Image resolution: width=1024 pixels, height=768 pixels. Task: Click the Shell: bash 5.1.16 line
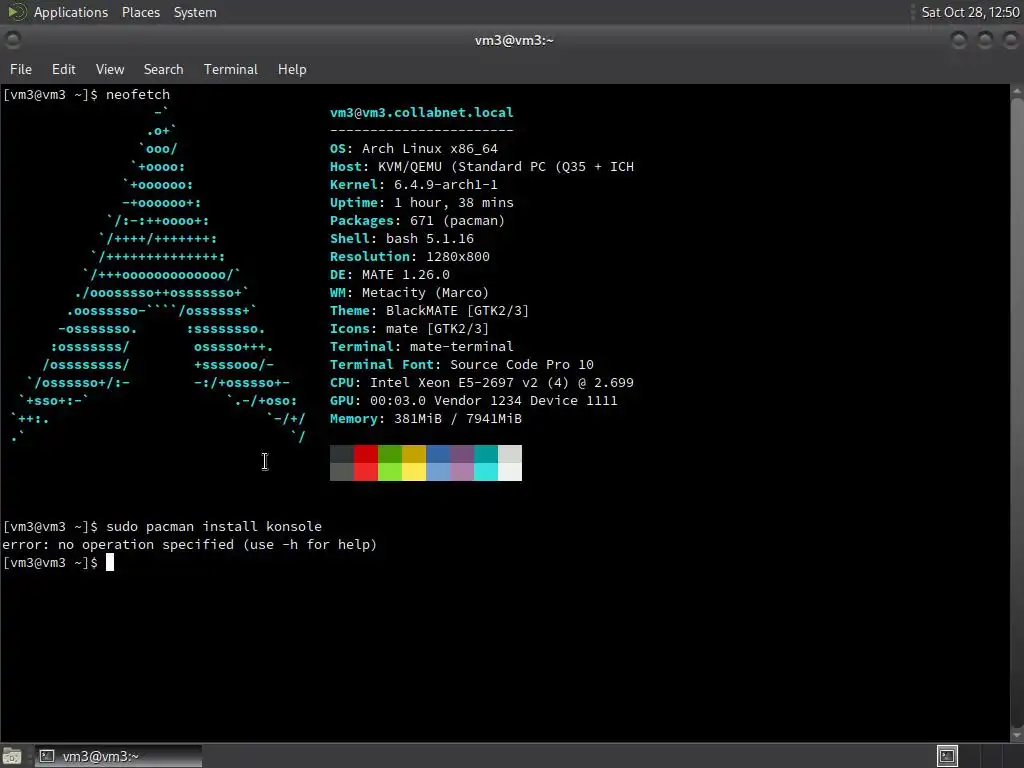(402, 238)
